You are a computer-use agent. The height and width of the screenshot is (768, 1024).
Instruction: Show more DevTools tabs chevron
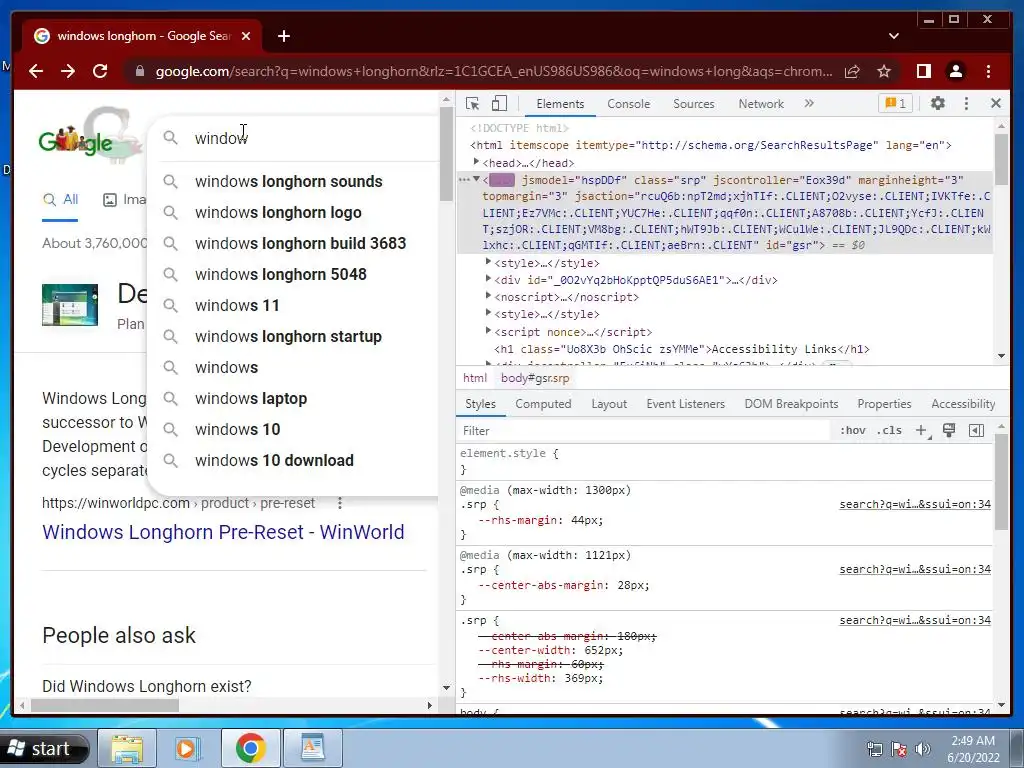[809, 103]
